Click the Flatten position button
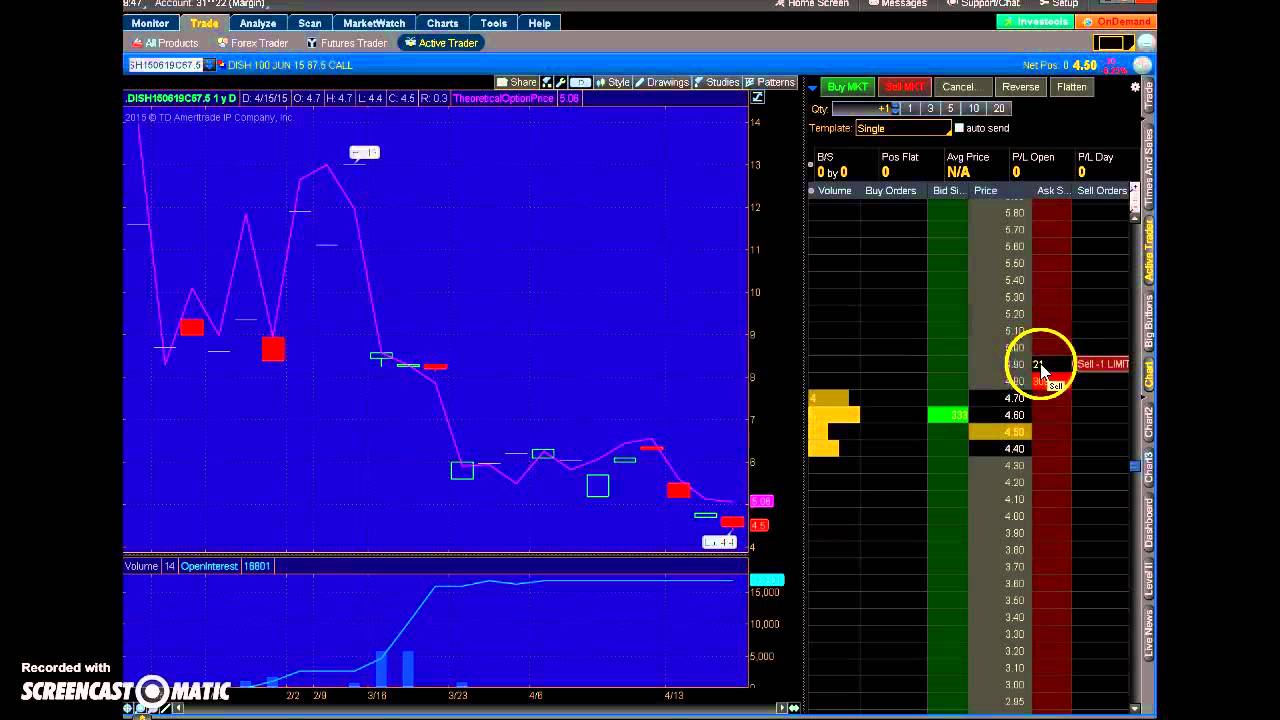 tap(1072, 87)
